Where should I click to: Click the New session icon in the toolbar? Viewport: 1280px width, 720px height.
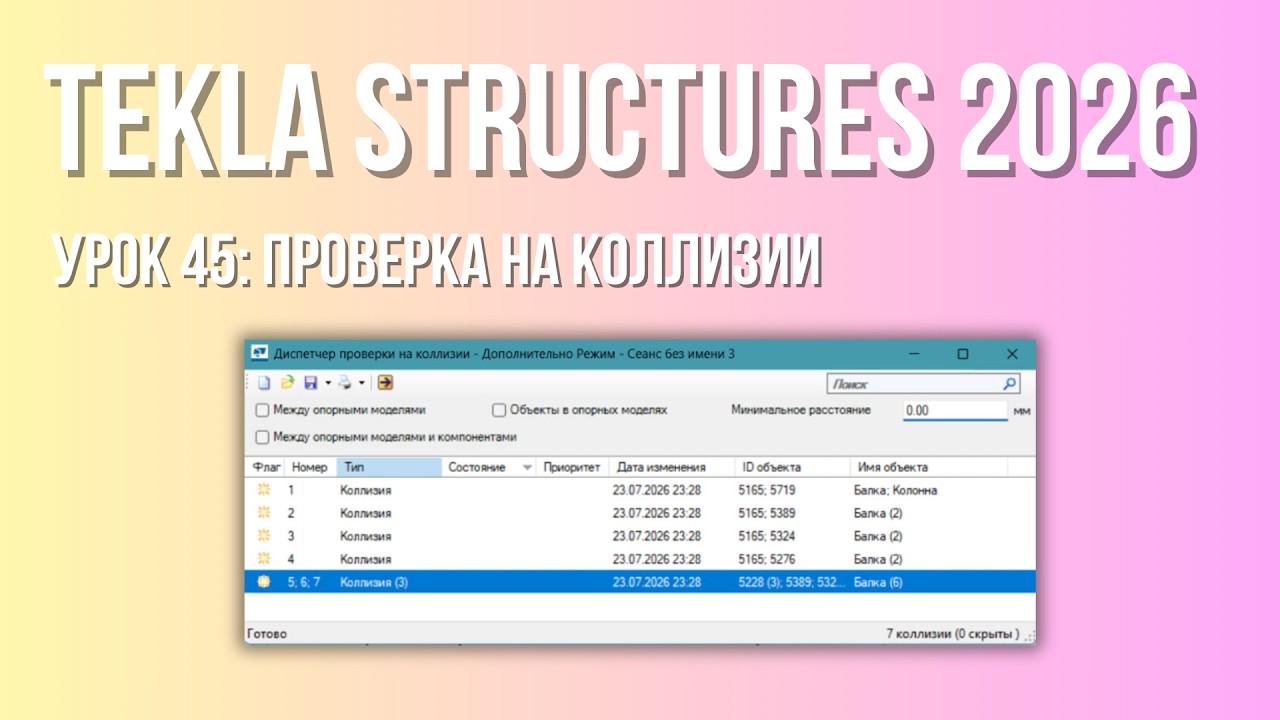tap(265, 382)
